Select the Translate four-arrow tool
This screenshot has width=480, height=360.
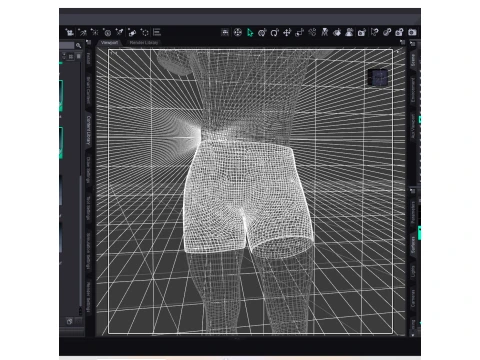(x=287, y=32)
